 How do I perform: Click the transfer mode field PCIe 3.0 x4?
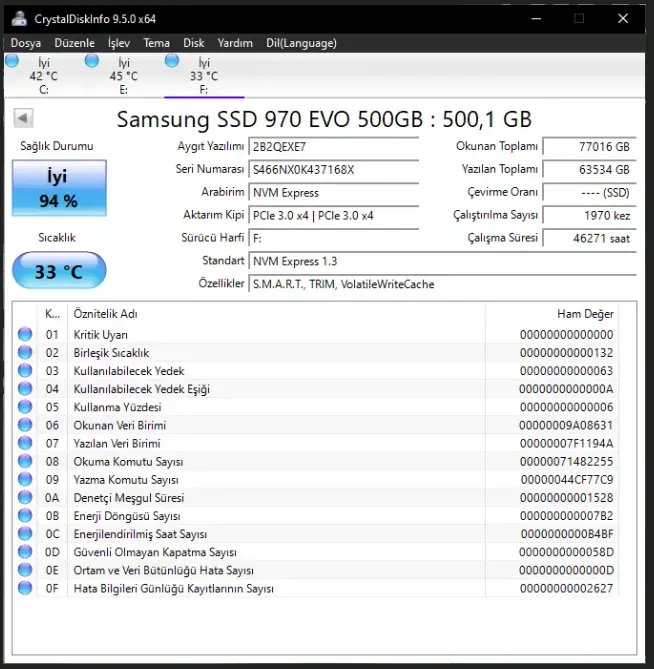click(334, 215)
